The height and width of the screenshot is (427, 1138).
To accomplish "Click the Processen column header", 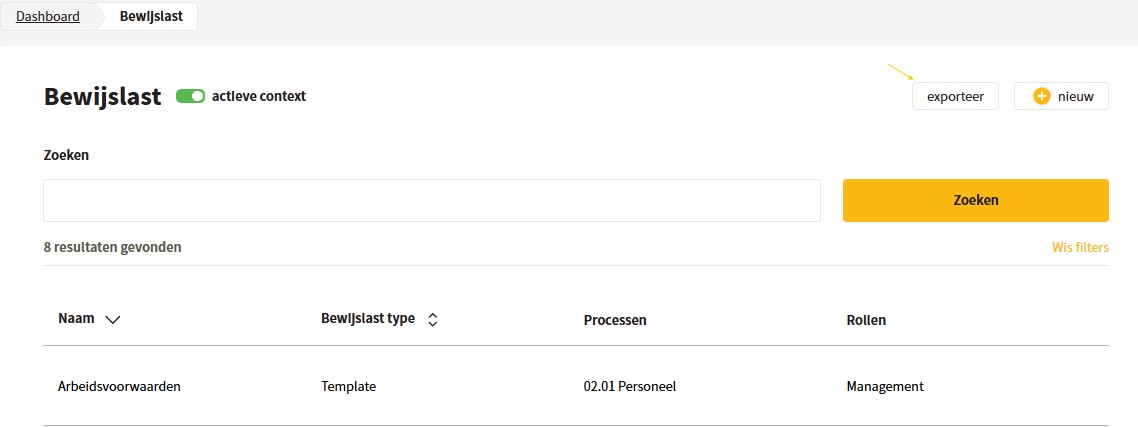I will click(615, 320).
